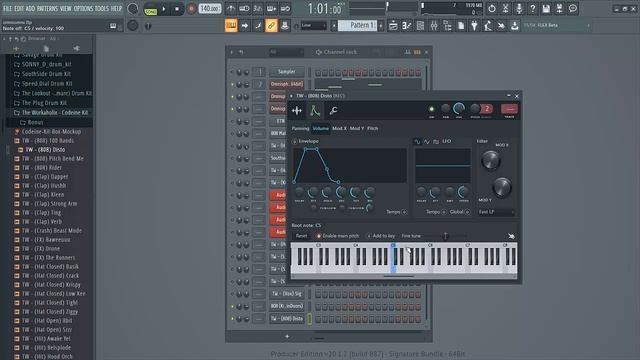Open the wrench miscellaneous settings icon
640x360 pixels.
point(333,111)
